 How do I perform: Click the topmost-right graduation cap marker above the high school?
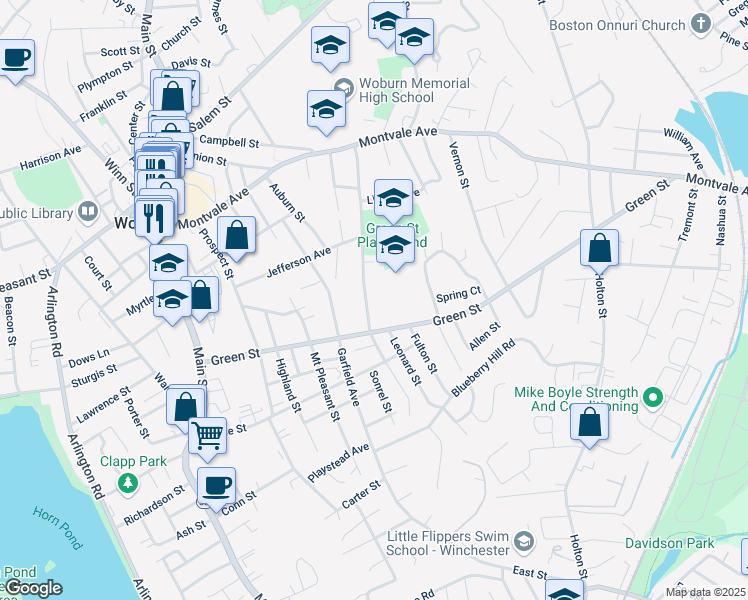click(415, 40)
